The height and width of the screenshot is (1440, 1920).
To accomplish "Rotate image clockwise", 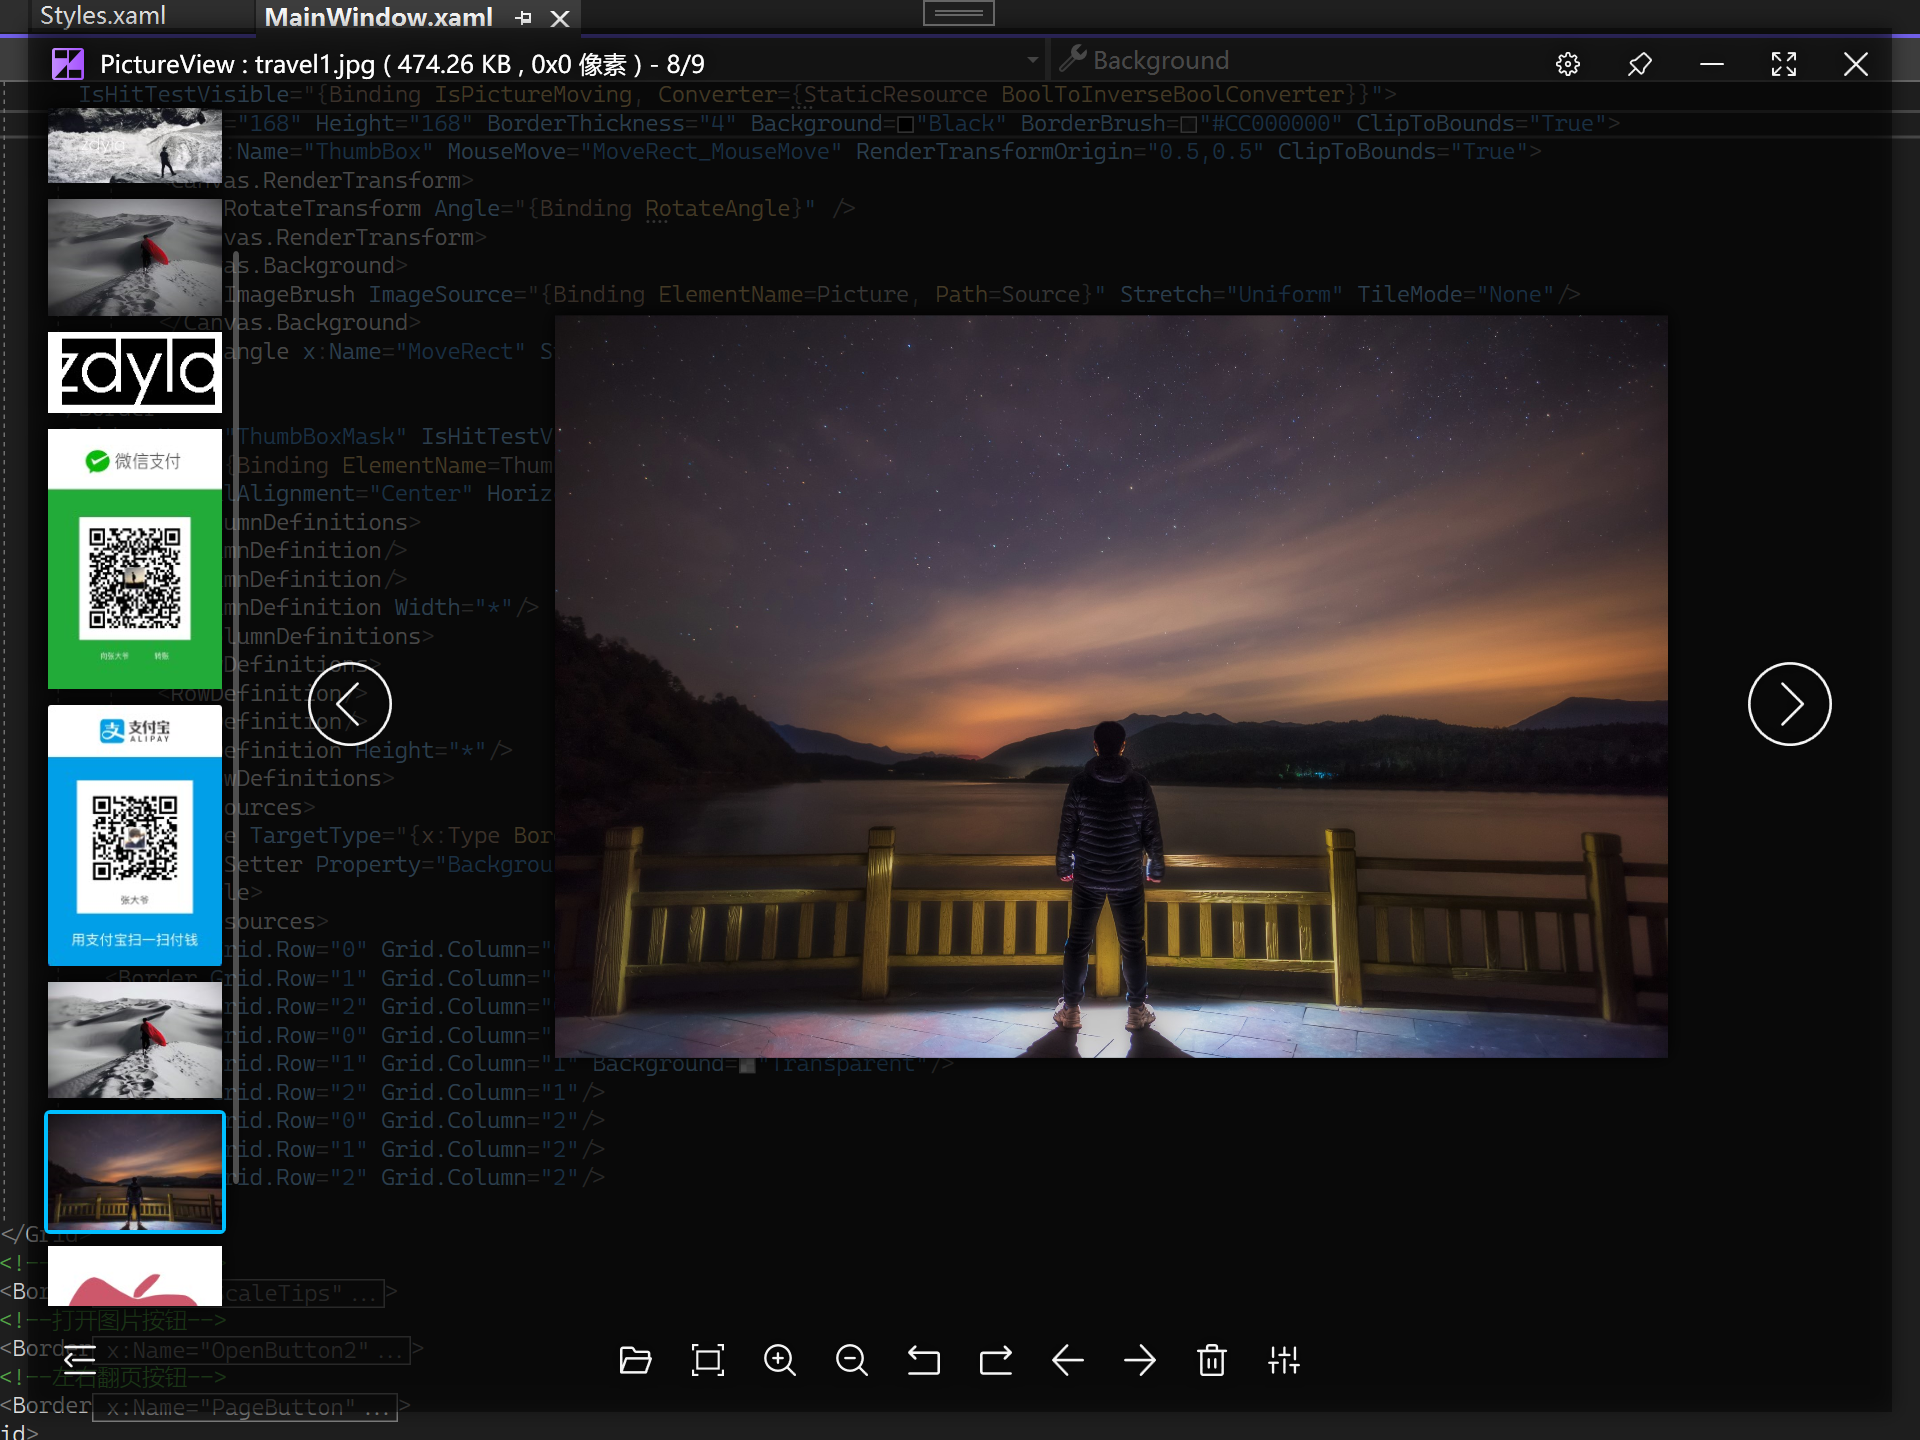I will (x=995, y=1360).
